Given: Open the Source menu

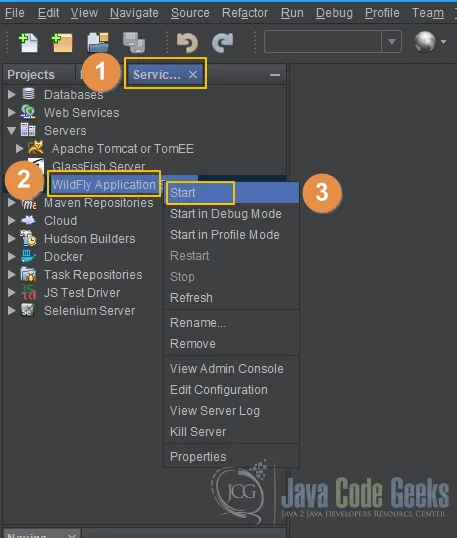Looking at the screenshot, I should tap(190, 13).
